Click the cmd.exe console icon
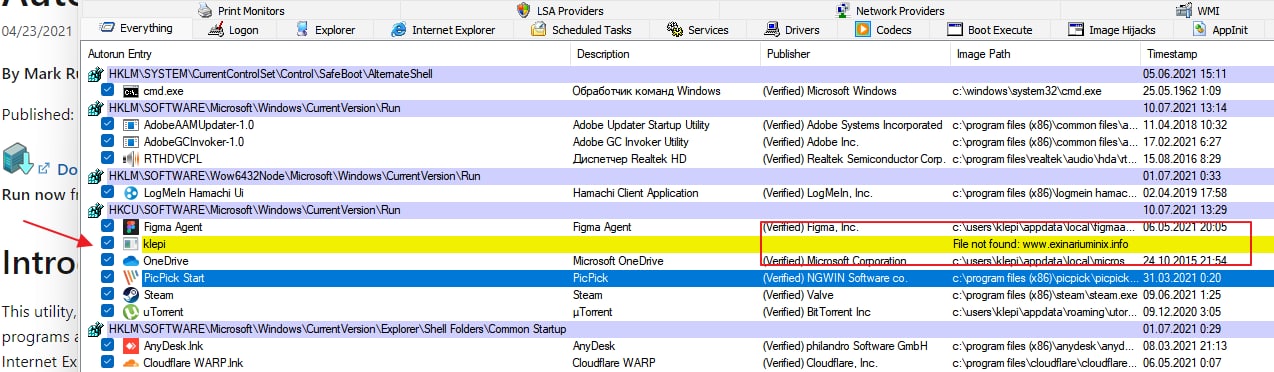 coord(130,91)
